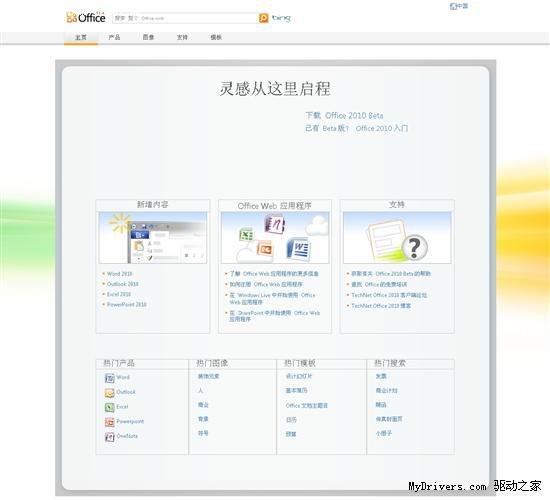Click the Bing logo beside the search box
This screenshot has height=500, width=550.
(281, 18)
